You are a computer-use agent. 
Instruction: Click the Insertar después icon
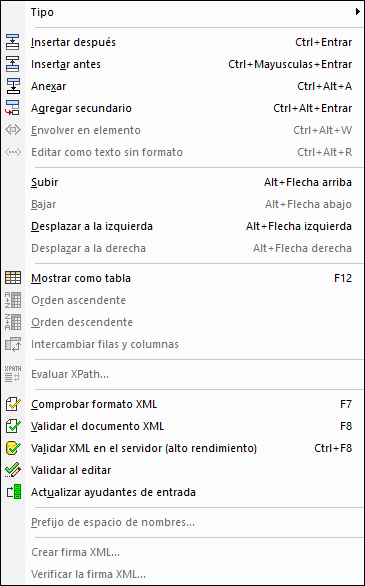point(13,42)
